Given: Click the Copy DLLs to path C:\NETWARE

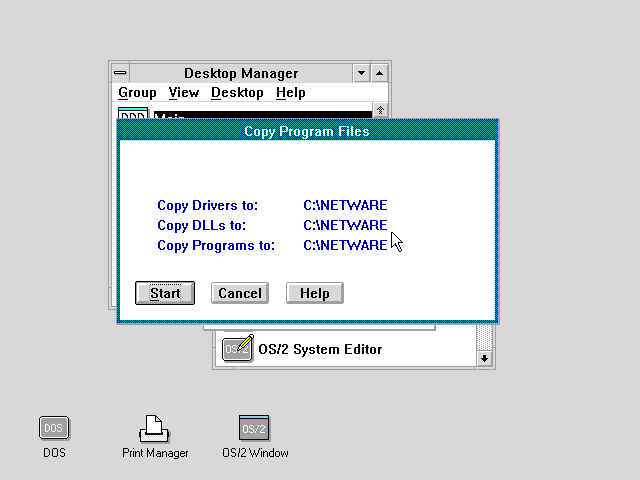Looking at the screenshot, I should click(x=345, y=225).
